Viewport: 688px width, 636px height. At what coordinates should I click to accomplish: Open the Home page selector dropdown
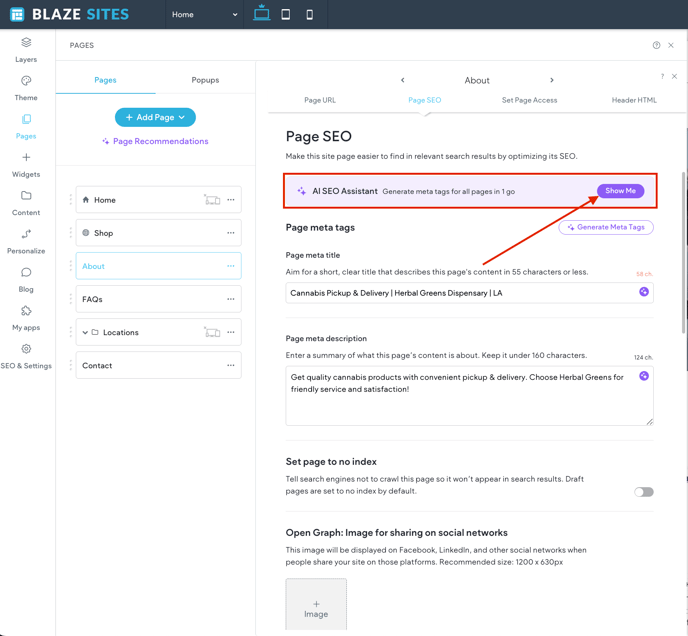(x=204, y=15)
